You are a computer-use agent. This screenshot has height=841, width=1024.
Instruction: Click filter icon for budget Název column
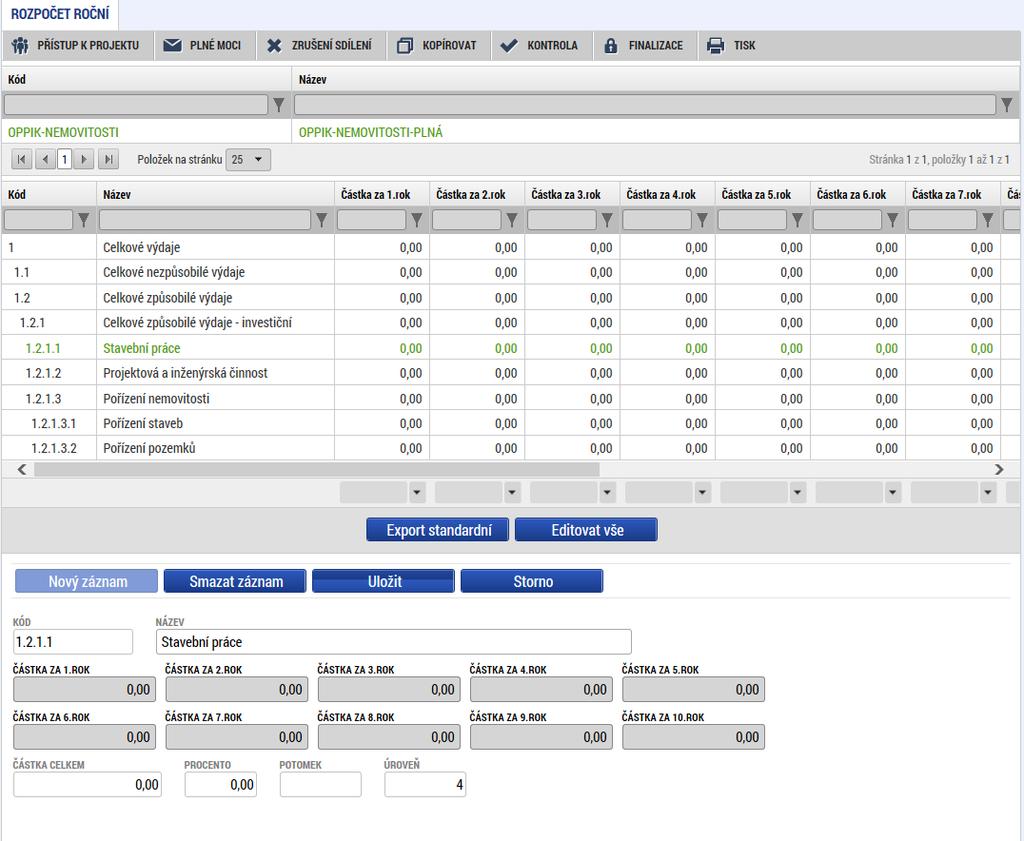(321, 220)
